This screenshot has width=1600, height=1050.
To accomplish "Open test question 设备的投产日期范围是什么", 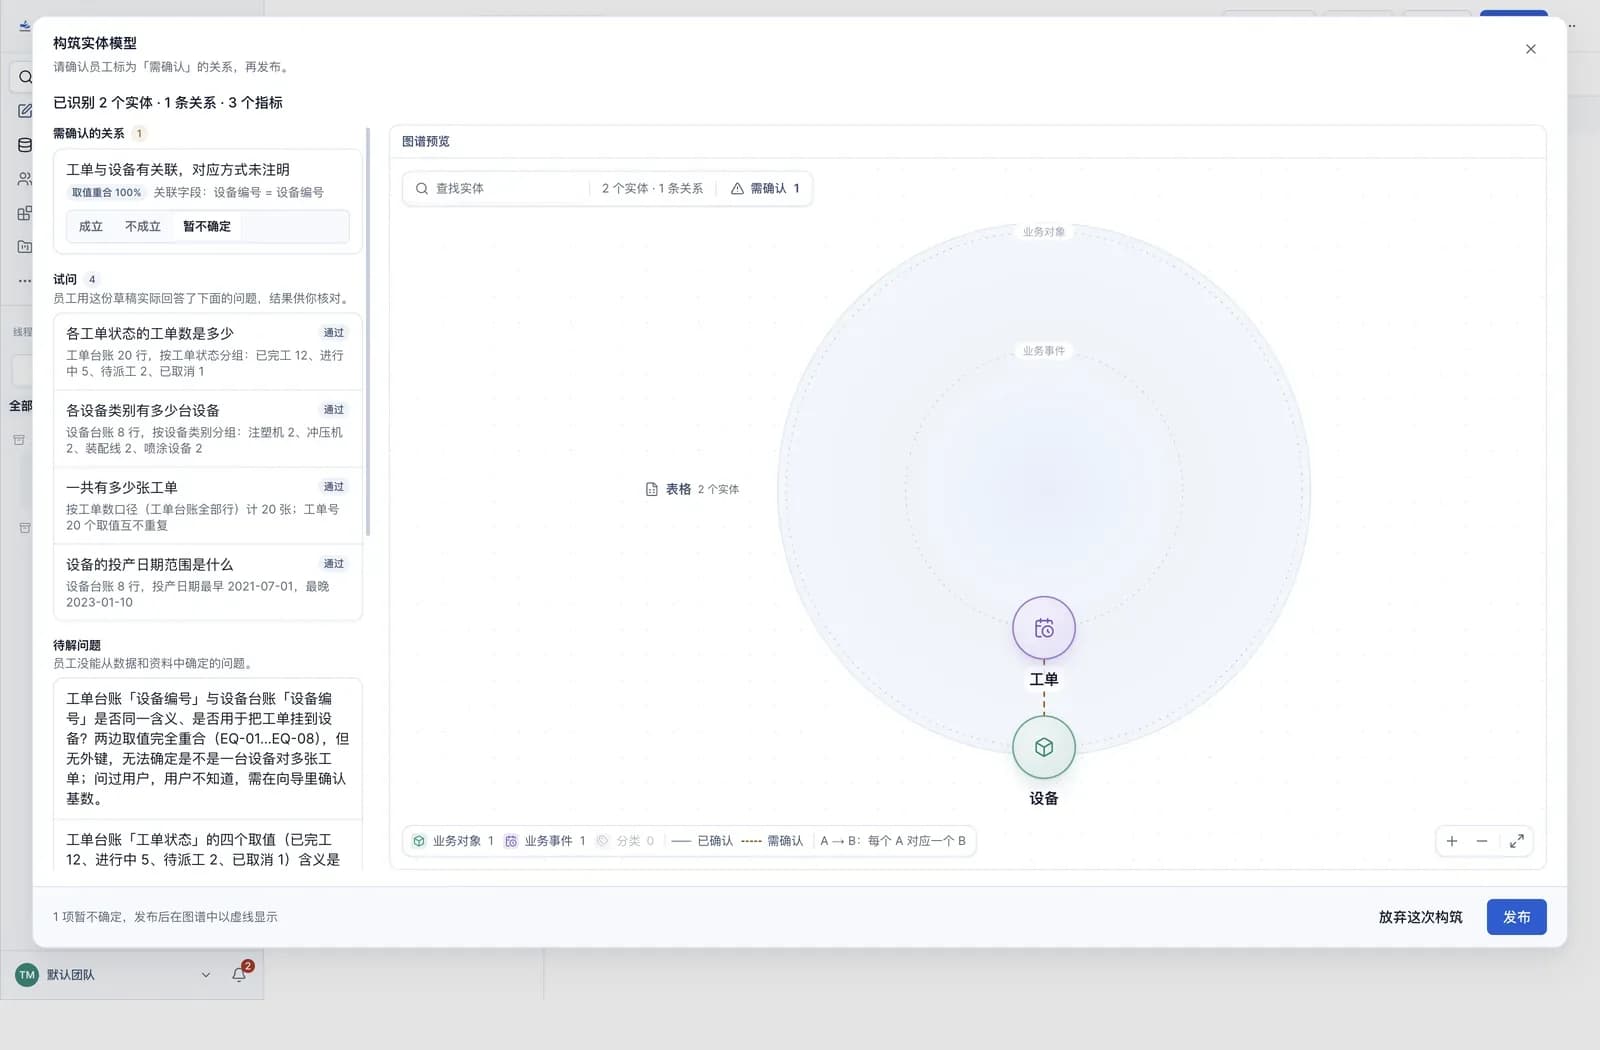I will [x=208, y=583].
